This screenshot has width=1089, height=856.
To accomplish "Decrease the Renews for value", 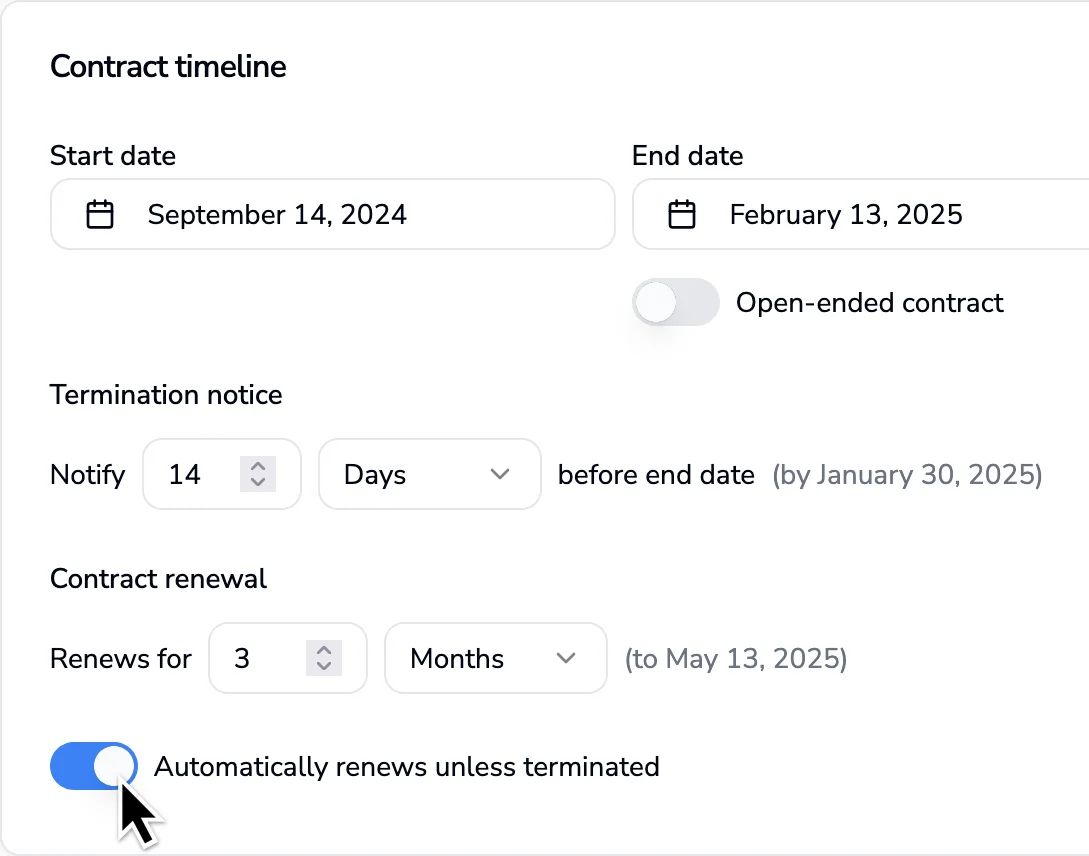I will pyautogui.click(x=323, y=666).
